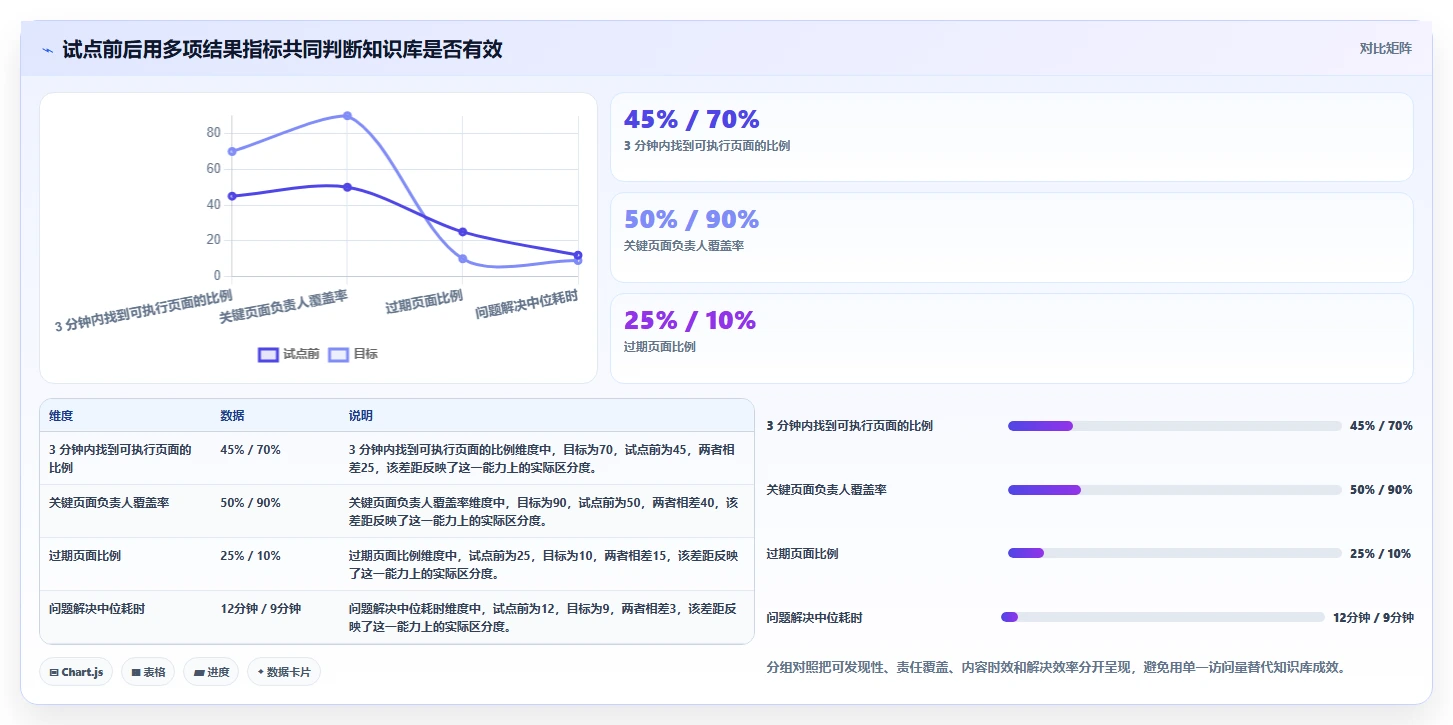1453x725 pixels.
Task: Select the 45% / 70% headline card value
Action: click(x=691, y=120)
